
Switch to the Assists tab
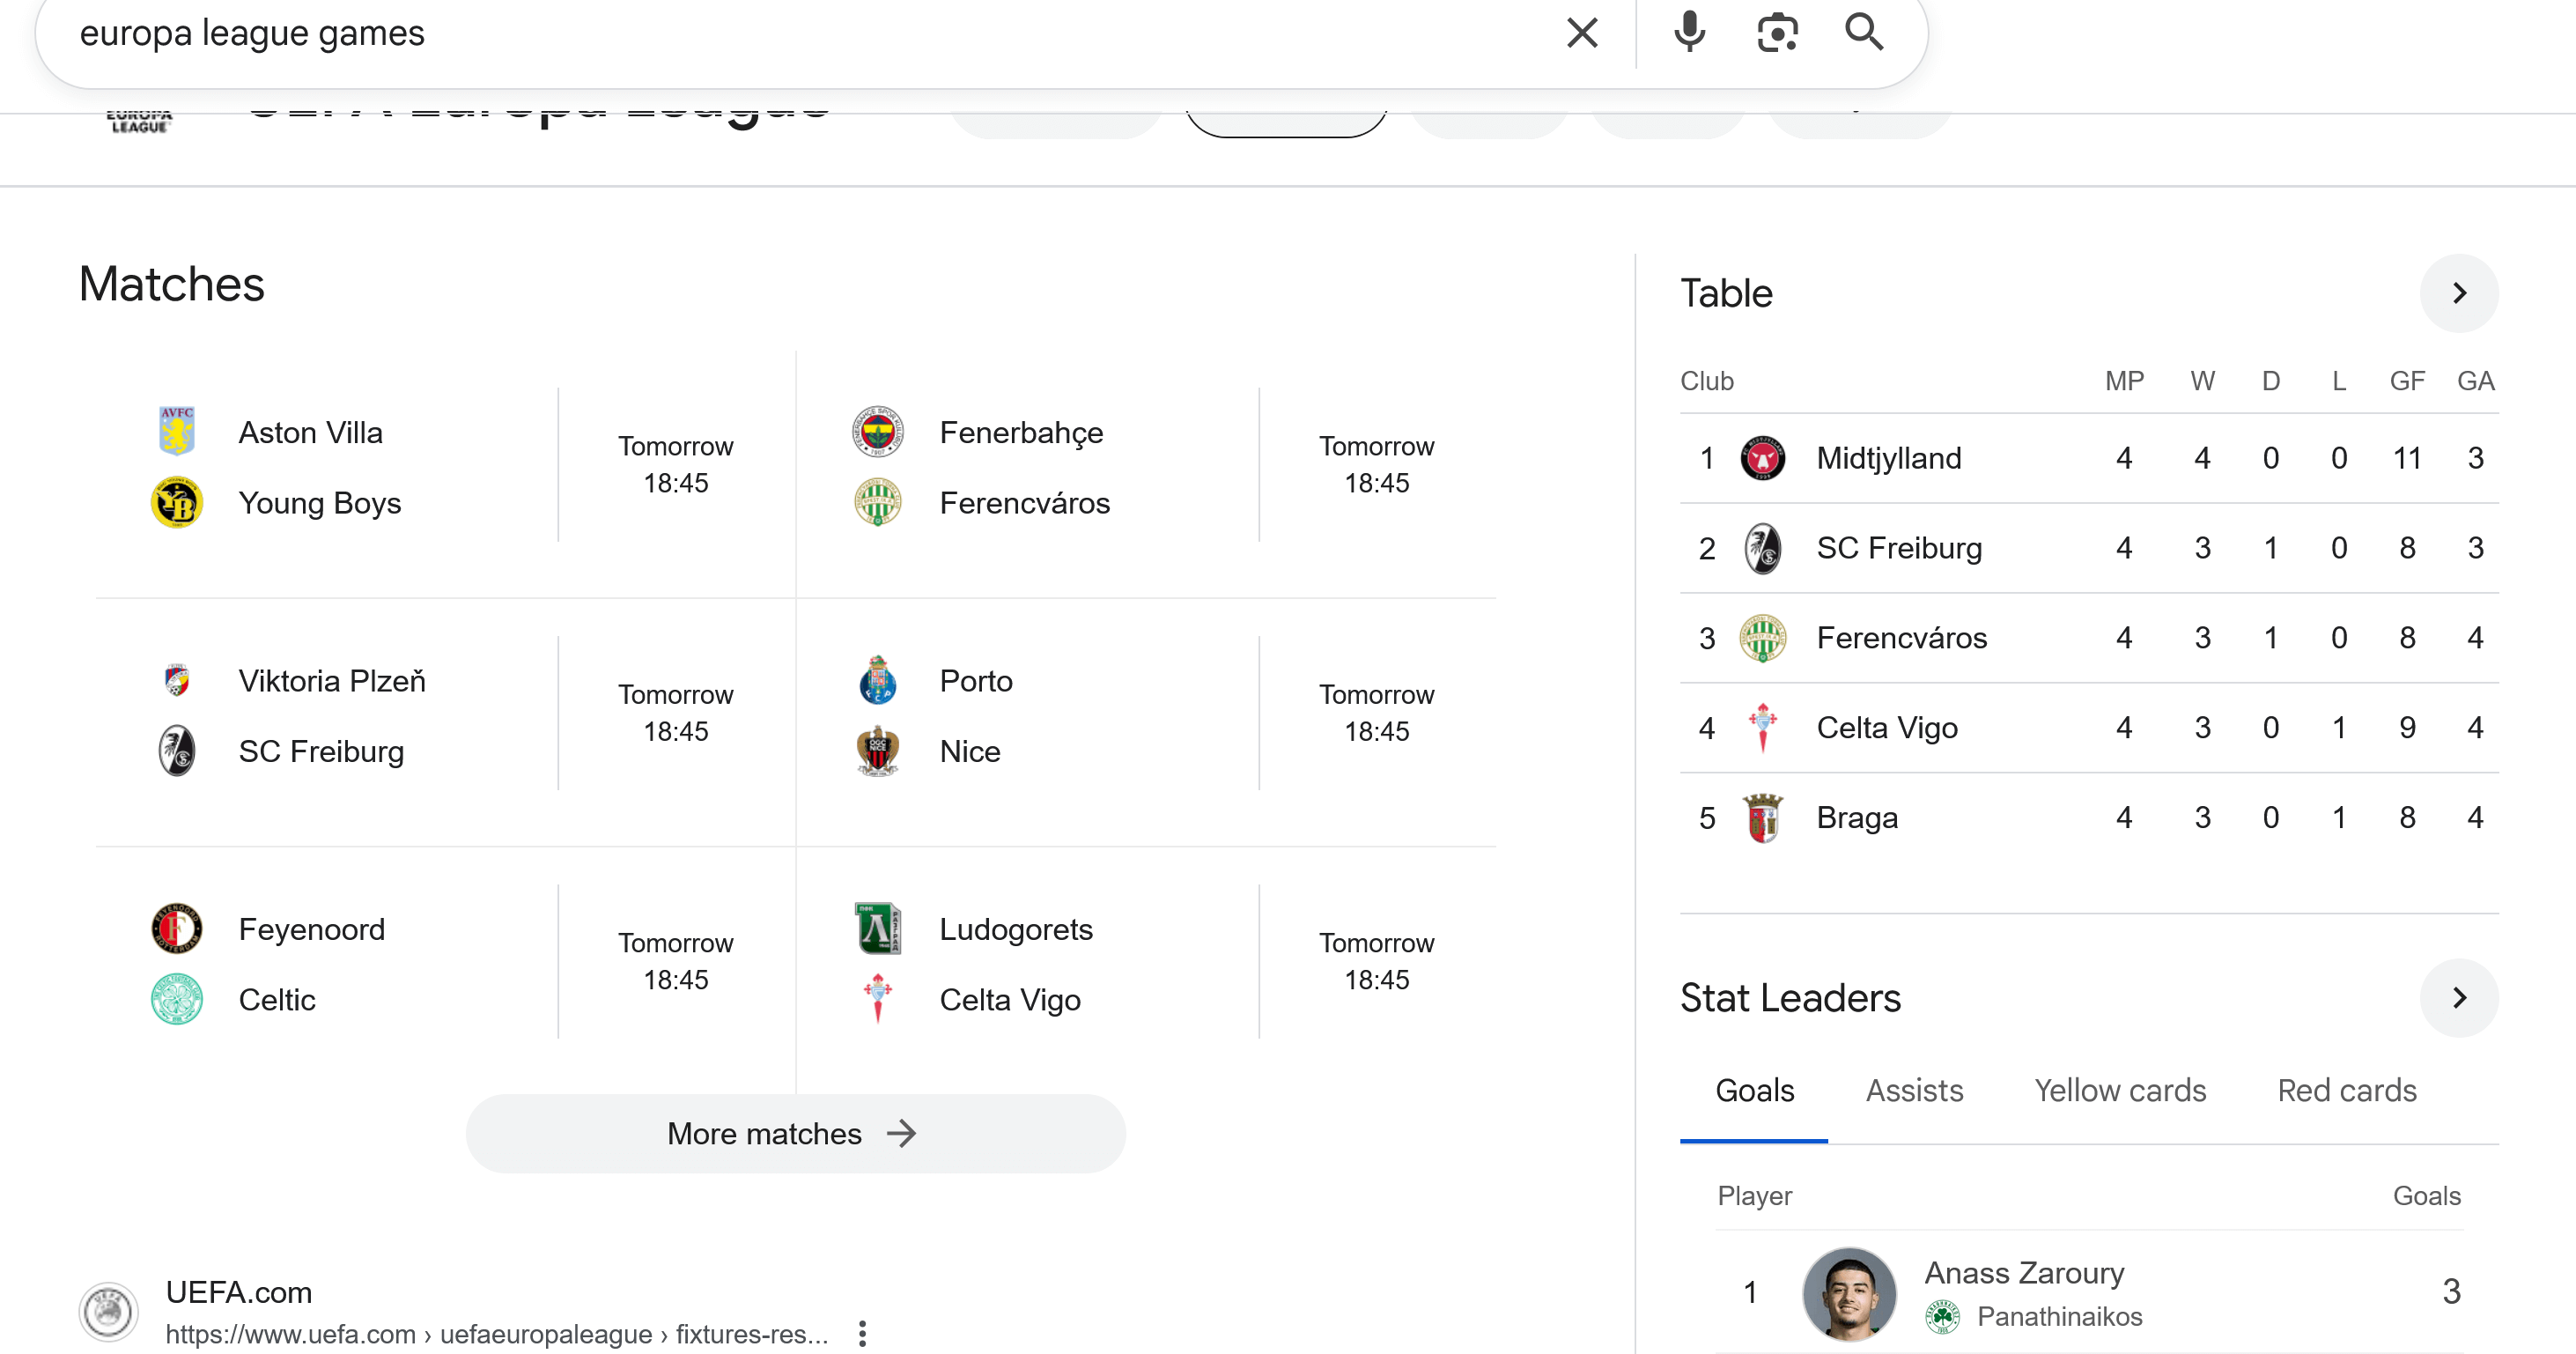(x=1914, y=1090)
